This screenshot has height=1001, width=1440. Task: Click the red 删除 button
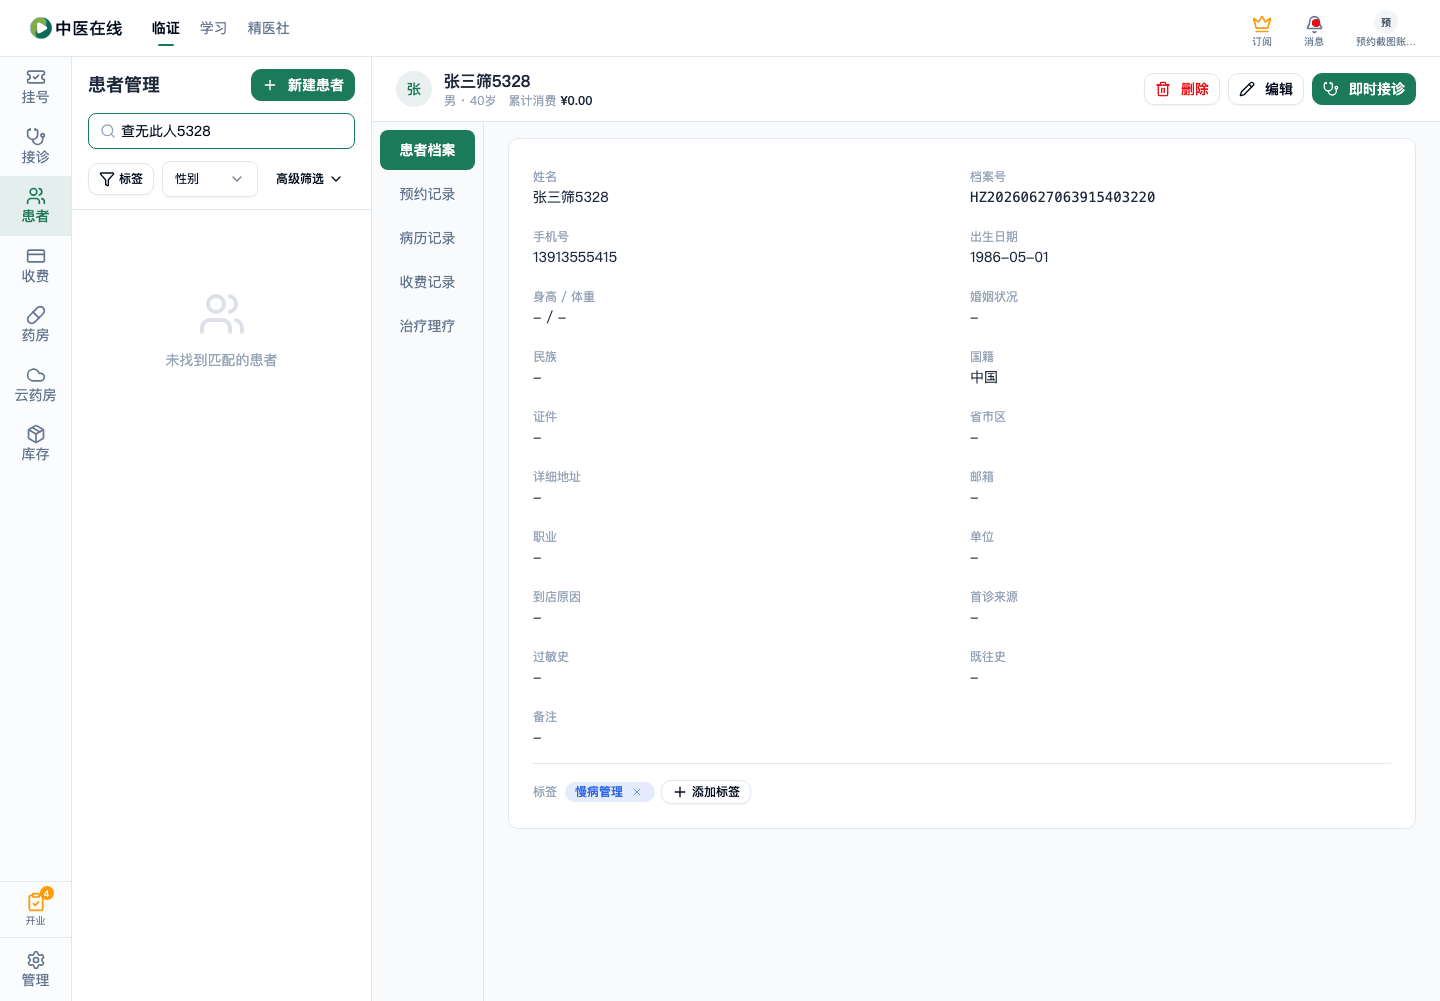[1182, 89]
